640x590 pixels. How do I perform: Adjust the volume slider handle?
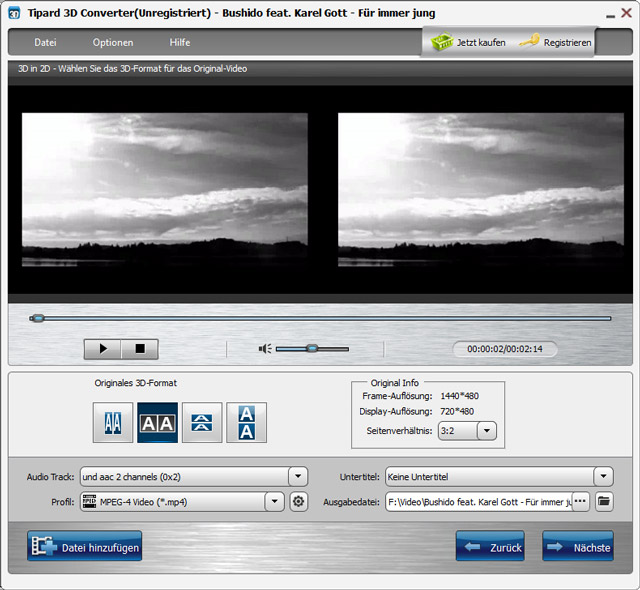312,348
